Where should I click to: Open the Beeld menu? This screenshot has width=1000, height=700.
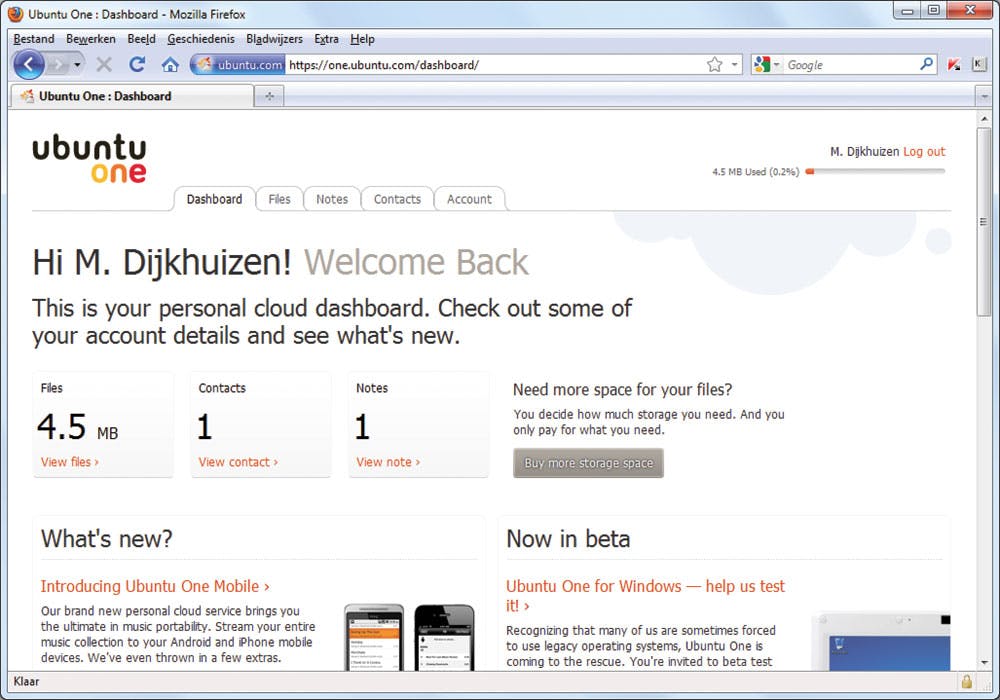click(x=141, y=39)
